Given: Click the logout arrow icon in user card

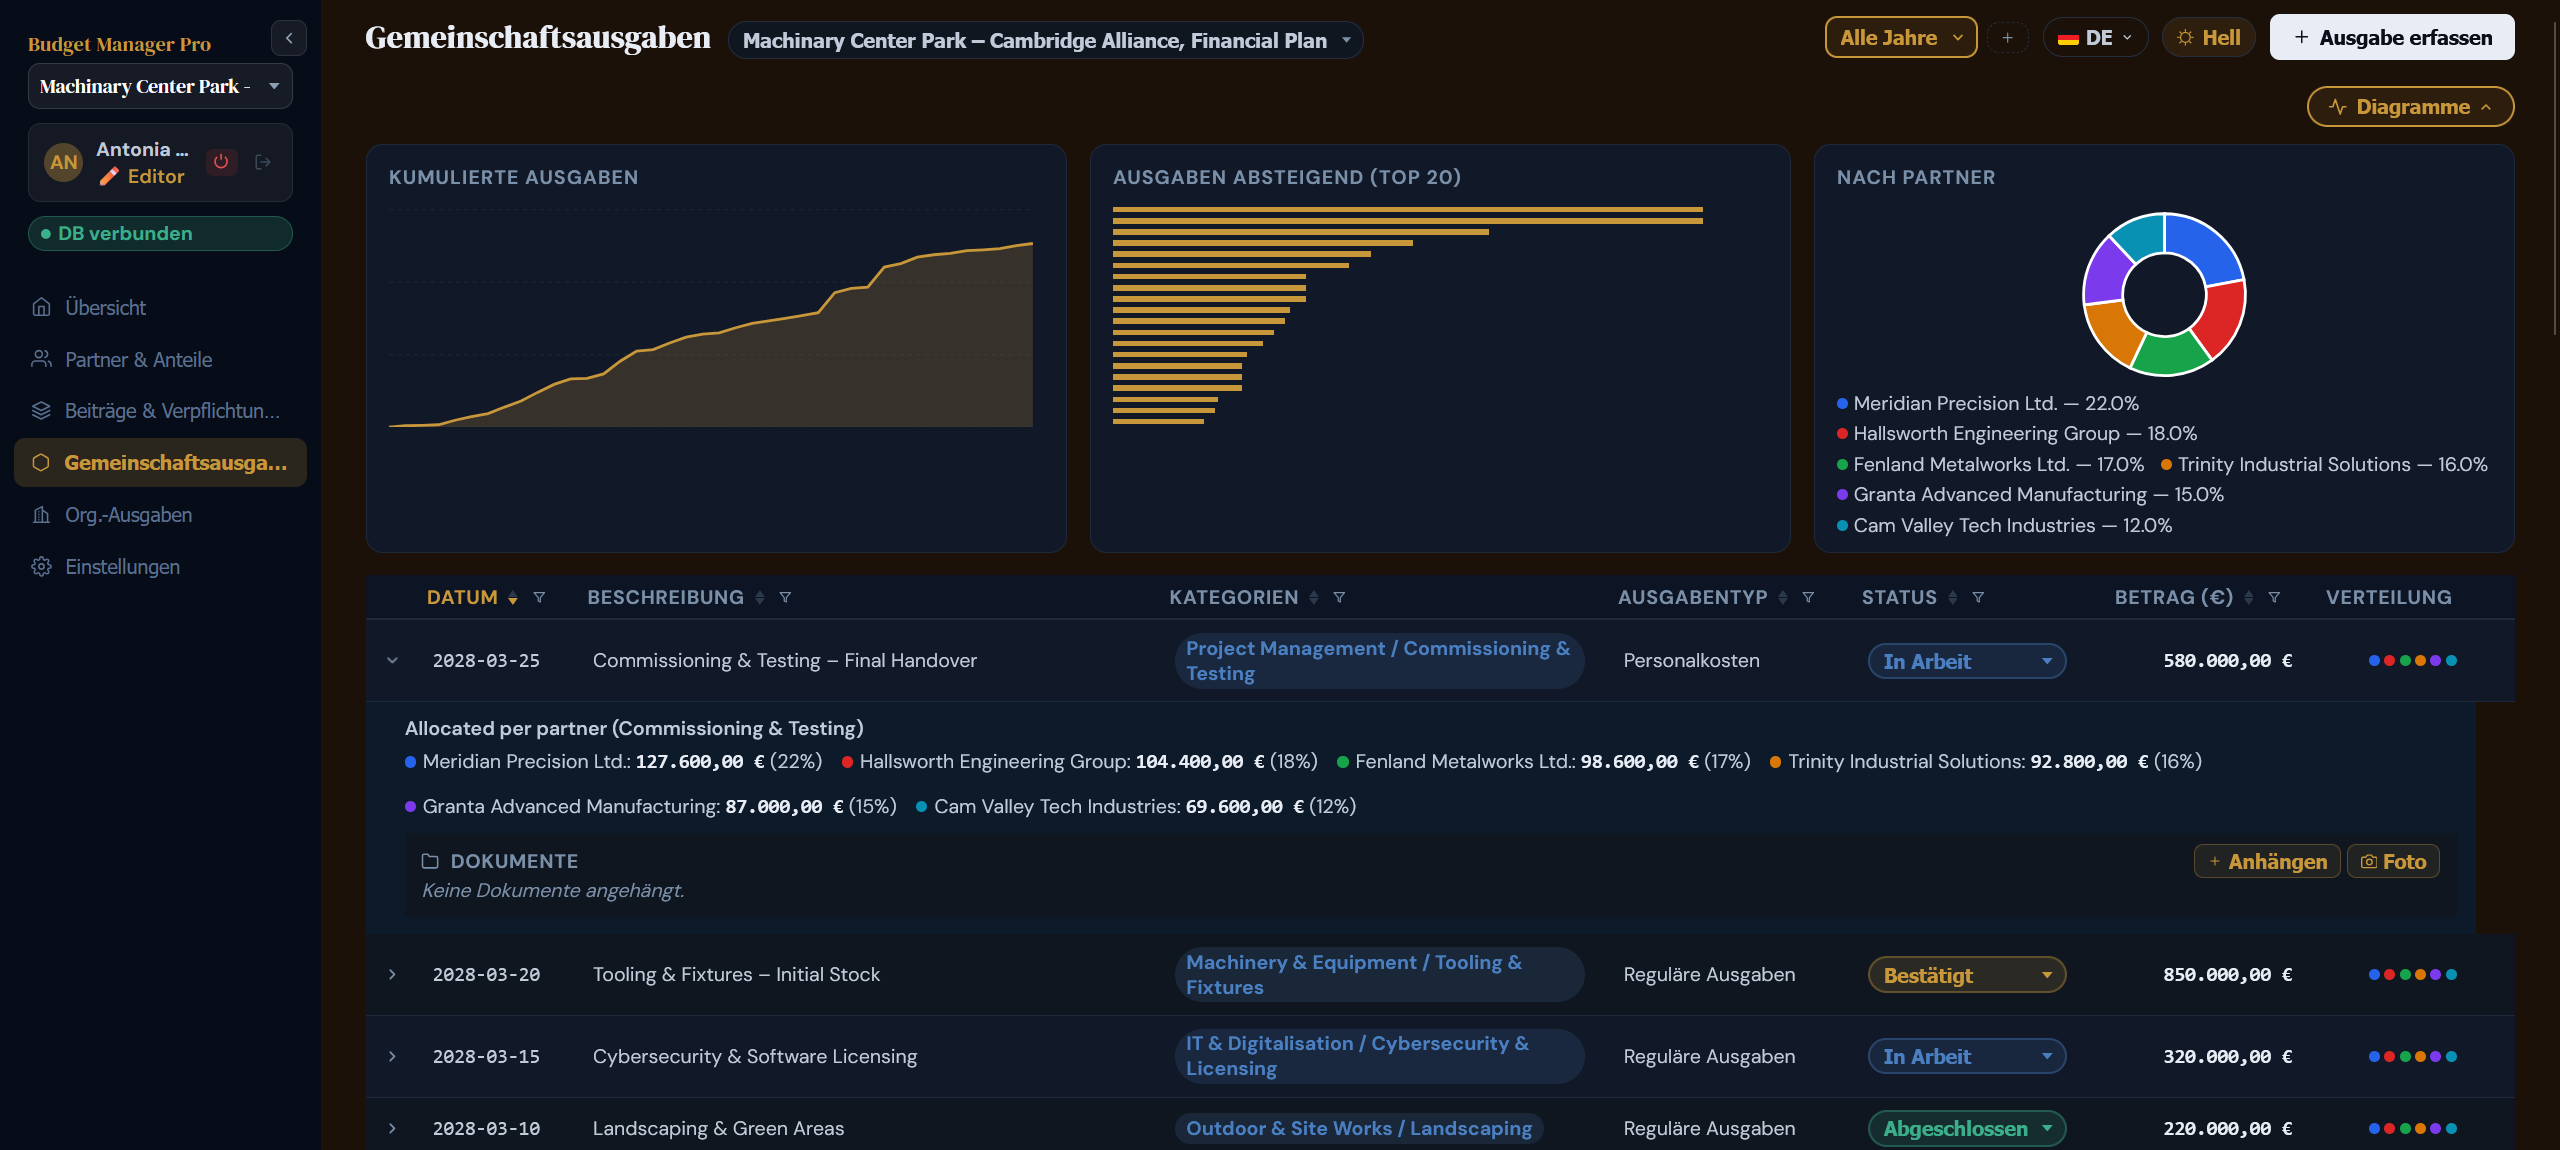Looking at the screenshot, I should pyautogui.click(x=263, y=162).
